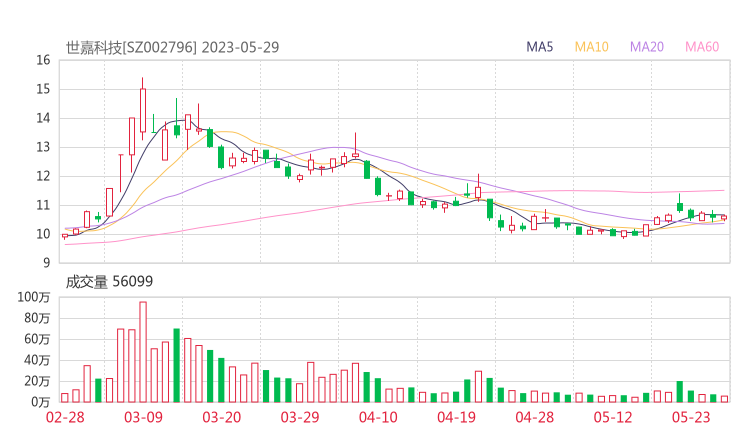The image size is (740, 440).
Task: Click the 05-12 date axis label
Action: click(613, 417)
